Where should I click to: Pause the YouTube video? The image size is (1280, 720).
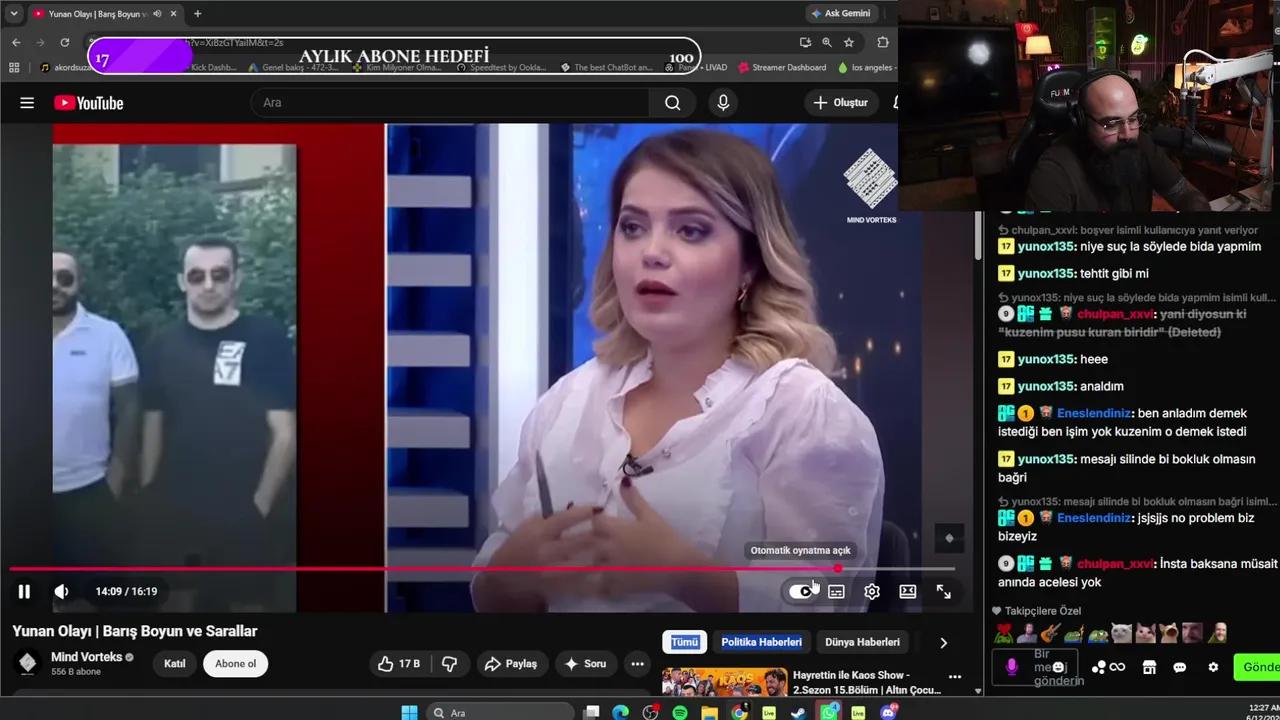(x=24, y=591)
